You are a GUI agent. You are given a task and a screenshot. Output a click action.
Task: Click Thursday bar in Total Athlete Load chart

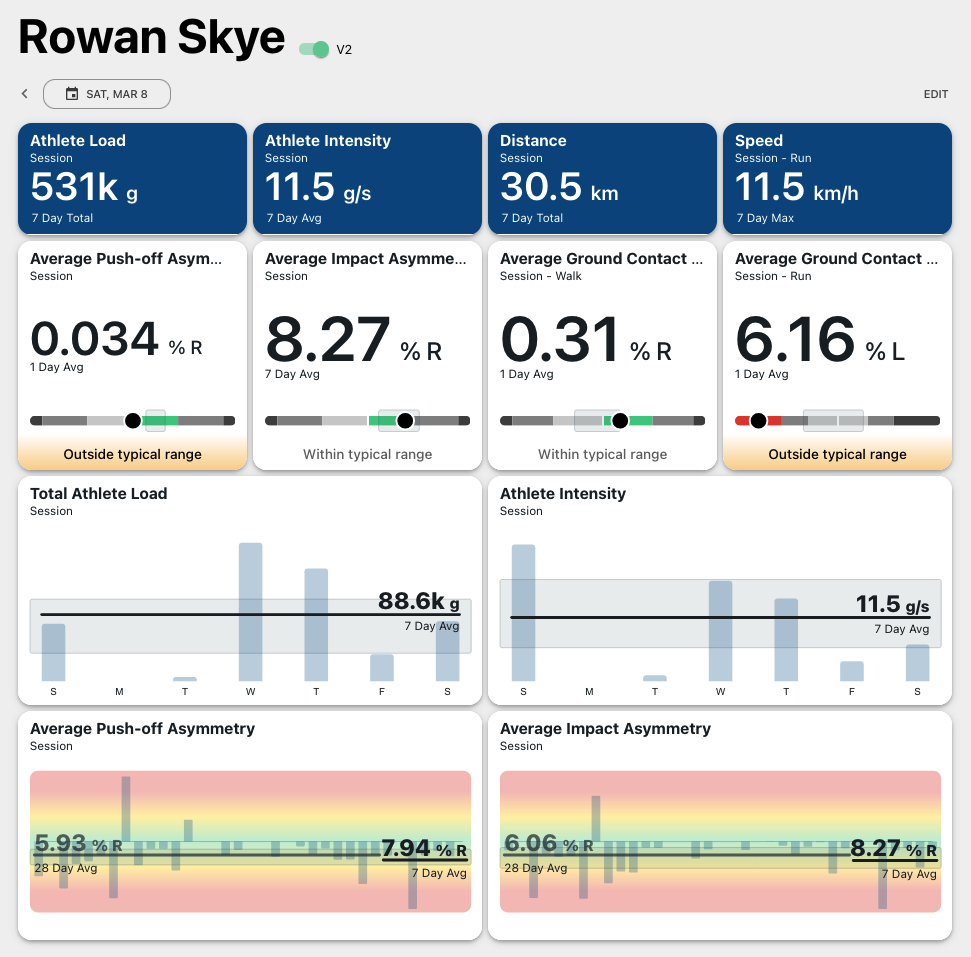[316, 625]
